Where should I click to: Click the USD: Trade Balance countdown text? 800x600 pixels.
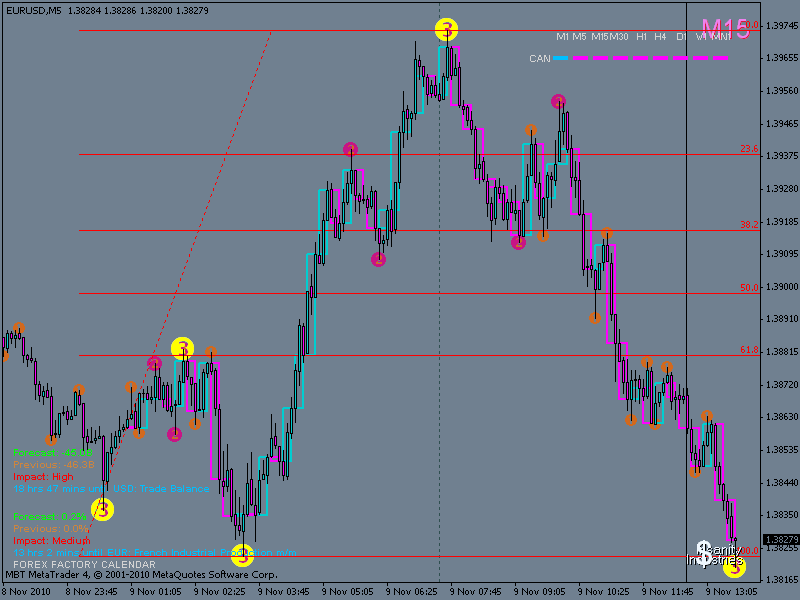click(x=111, y=489)
